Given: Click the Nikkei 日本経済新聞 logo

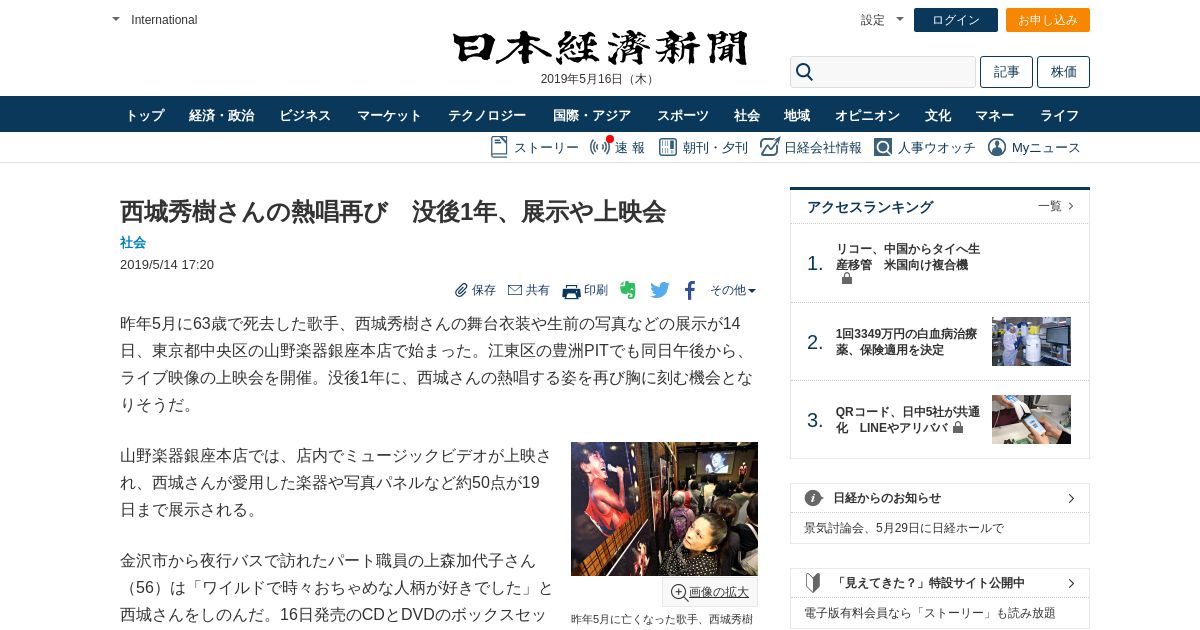Looking at the screenshot, I should 600,48.
